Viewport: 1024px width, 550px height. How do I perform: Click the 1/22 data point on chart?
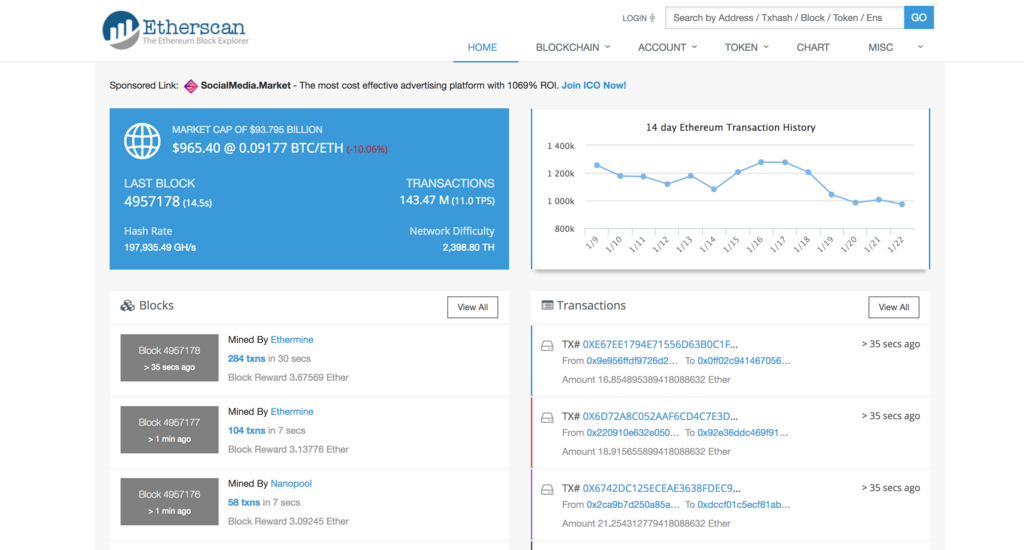pos(902,204)
